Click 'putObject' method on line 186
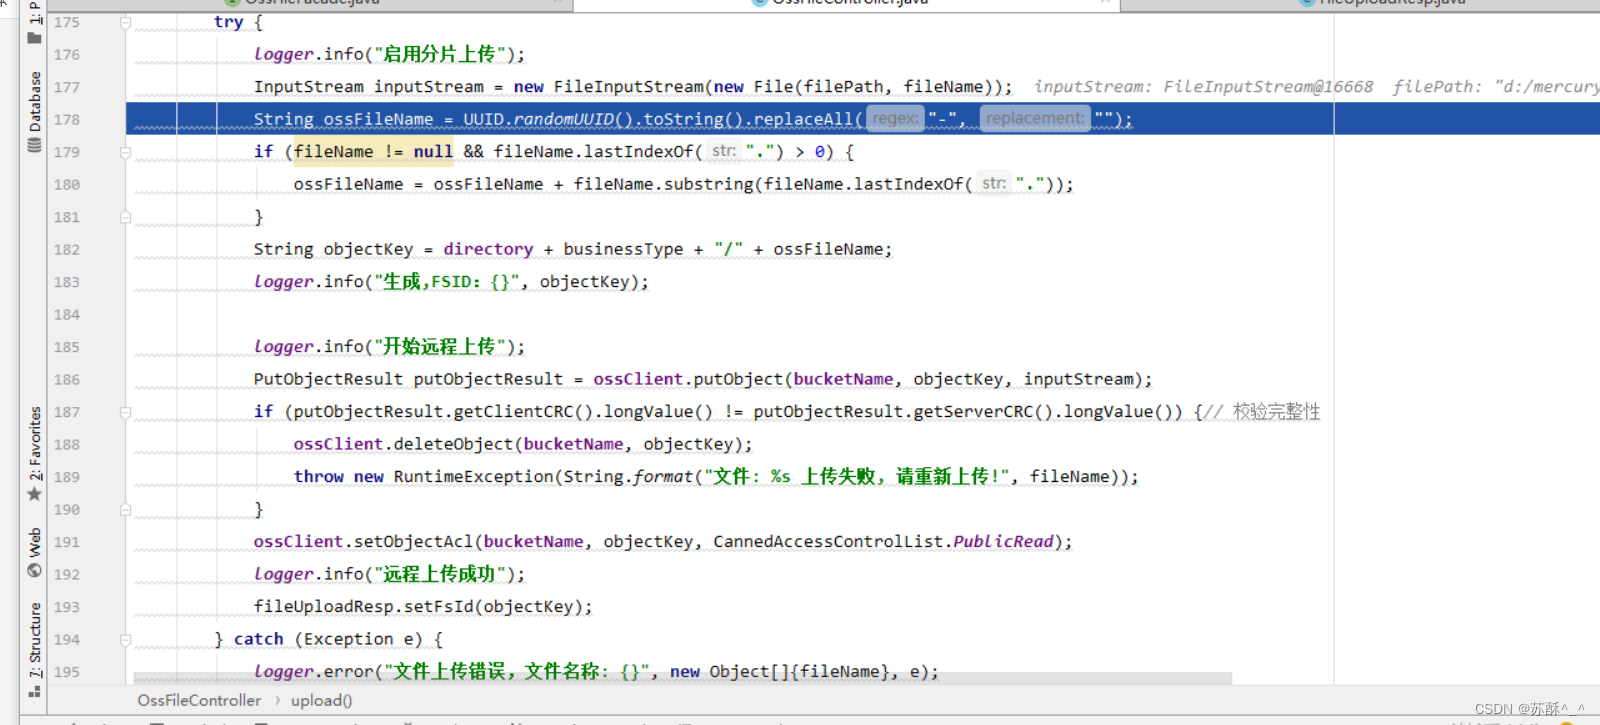1600x725 pixels. click(x=738, y=379)
